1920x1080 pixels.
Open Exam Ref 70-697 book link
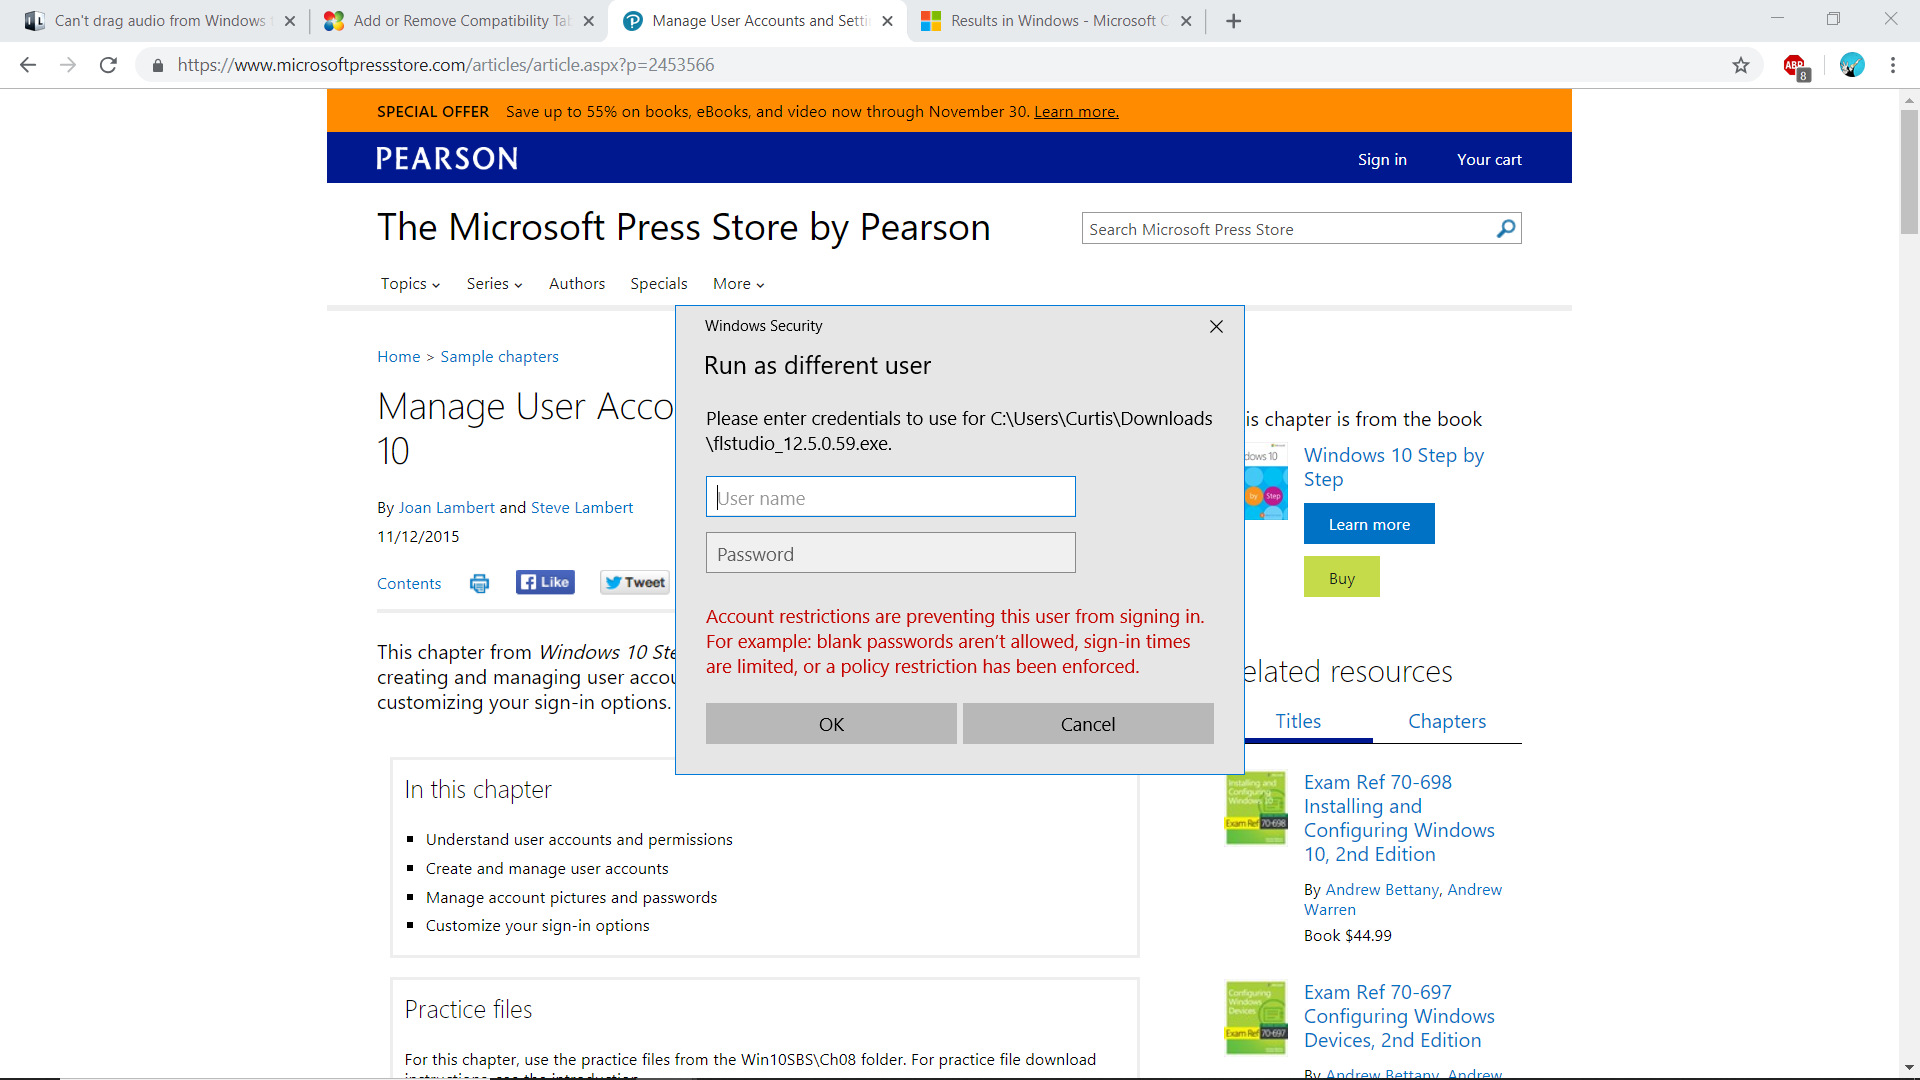tap(1399, 1016)
